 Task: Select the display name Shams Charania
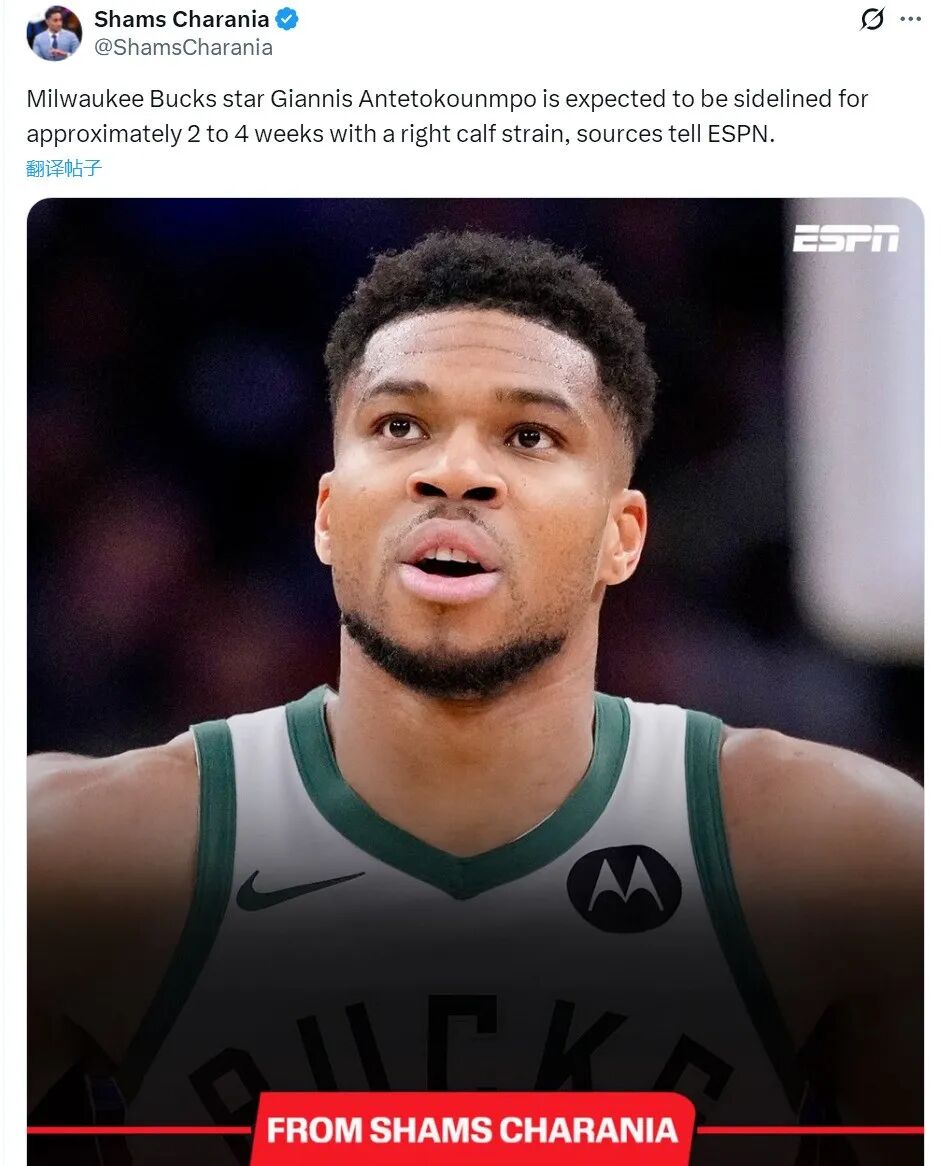click(181, 19)
